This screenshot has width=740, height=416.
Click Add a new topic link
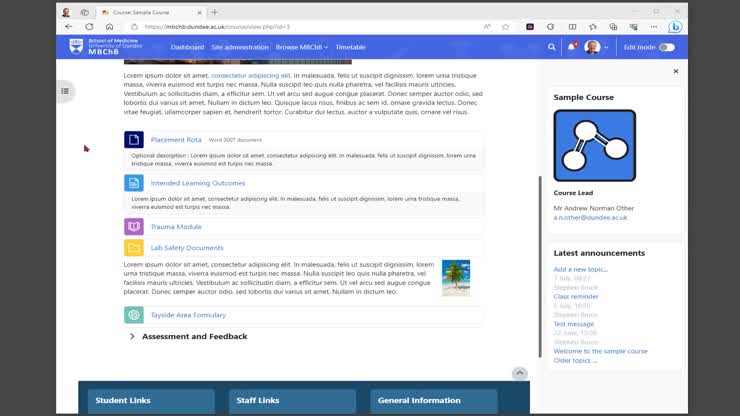(x=580, y=269)
